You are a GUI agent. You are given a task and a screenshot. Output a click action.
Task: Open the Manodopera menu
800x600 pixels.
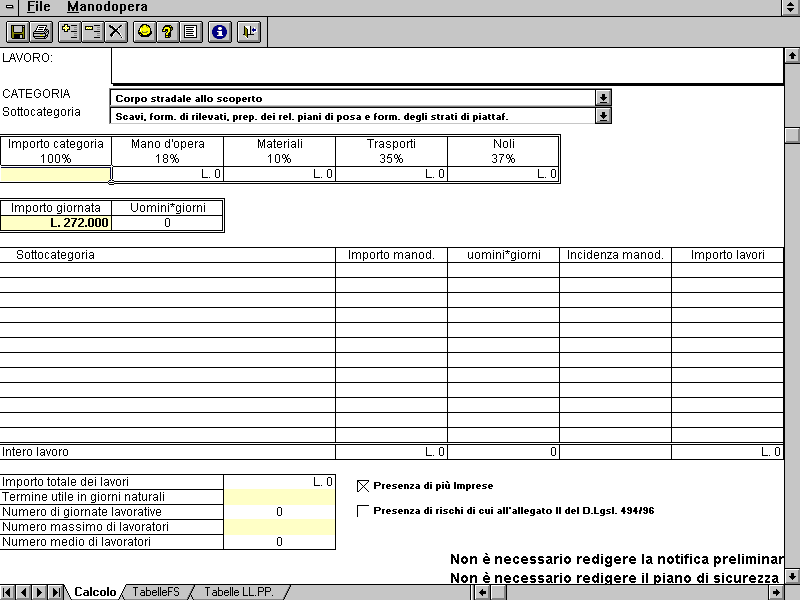[107, 7]
